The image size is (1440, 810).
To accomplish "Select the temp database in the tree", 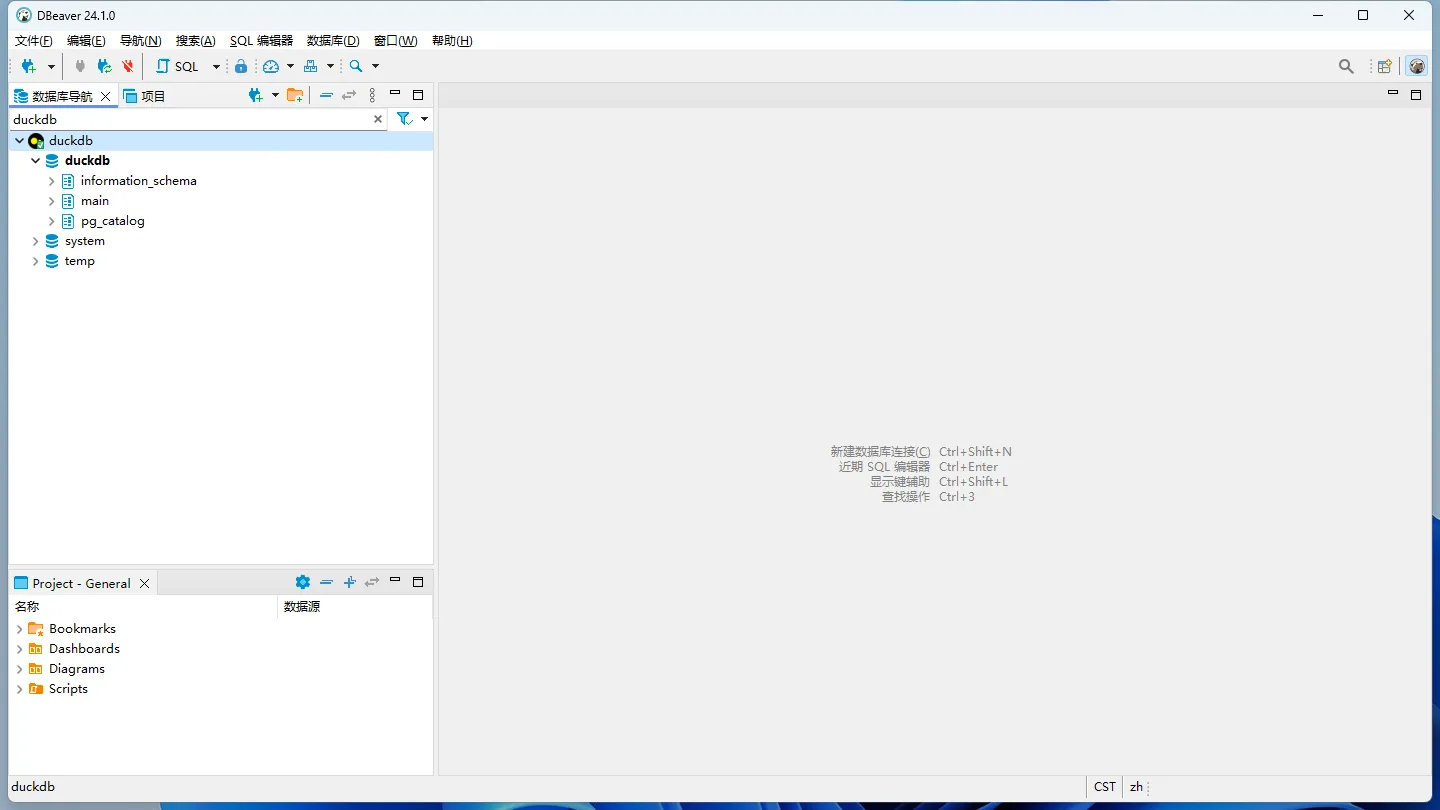I will (x=80, y=261).
